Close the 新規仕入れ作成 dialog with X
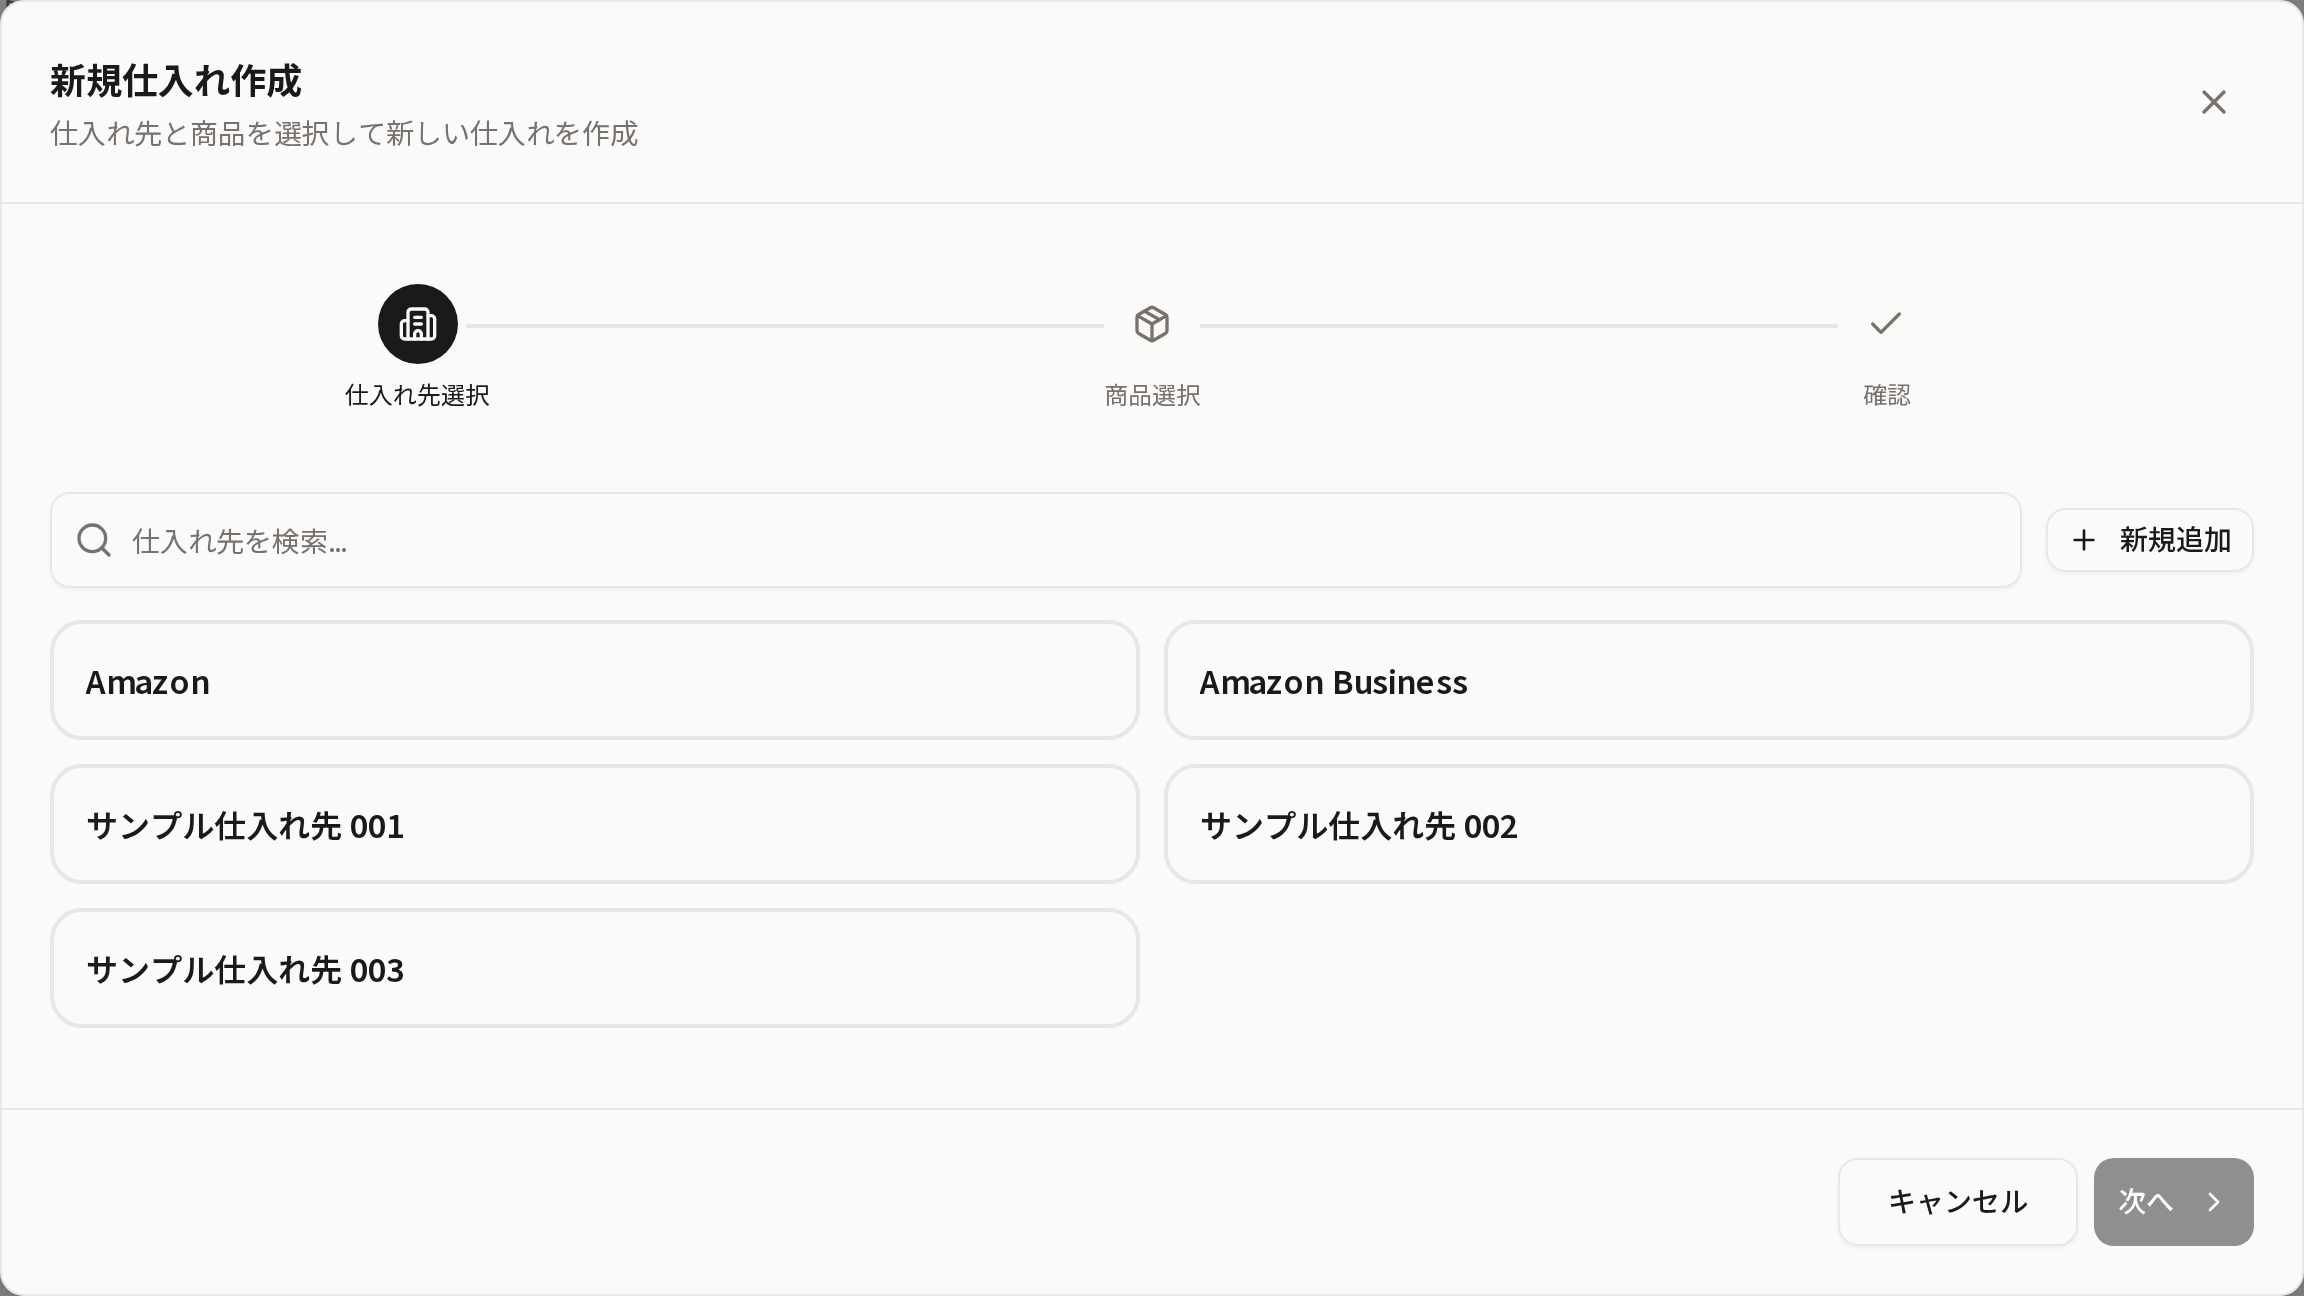Screen dimensions: 2304x1296 2213,102
